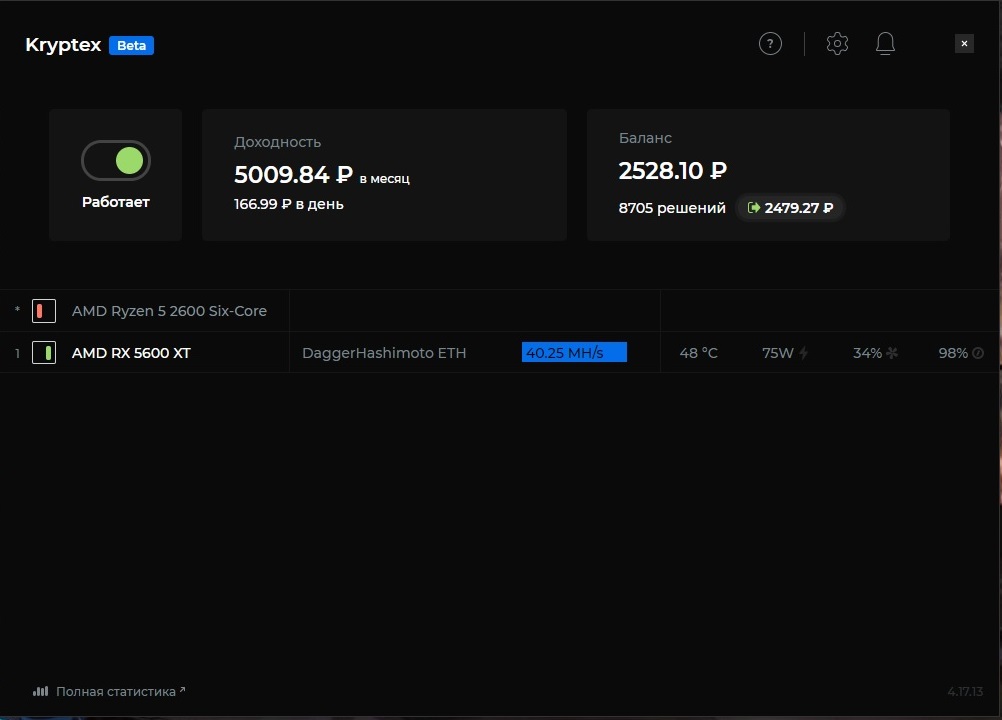The height and width of the screenshot is (720, 1002).
Task: Select the AMD RX 5600 XT name
Action: click(131, 353)
